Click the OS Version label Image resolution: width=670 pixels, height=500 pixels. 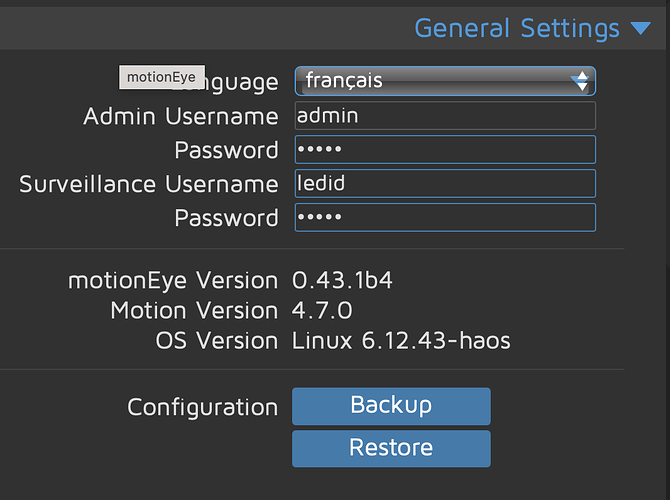point(217,341)
